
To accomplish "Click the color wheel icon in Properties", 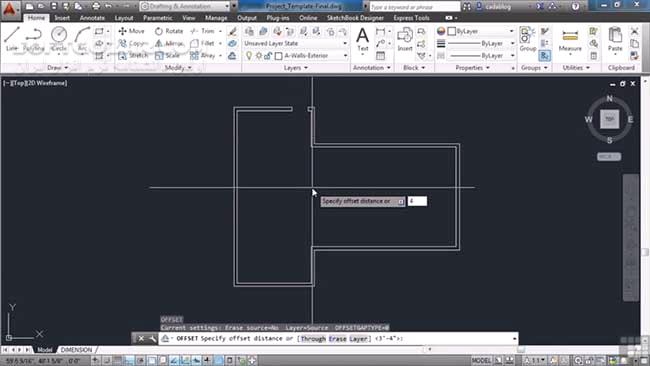I will click(x=441, y=32).
